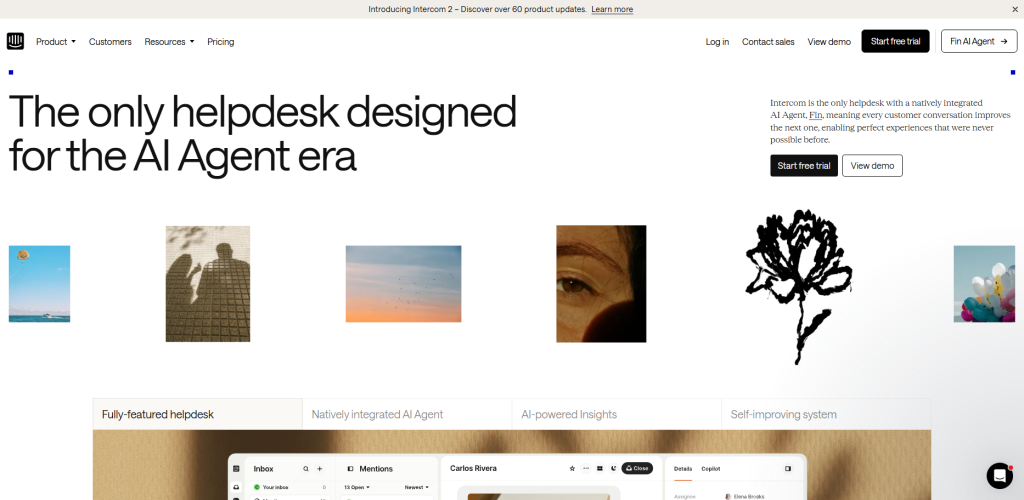Dismiss the announcement banner with the X

point(1014,9)
